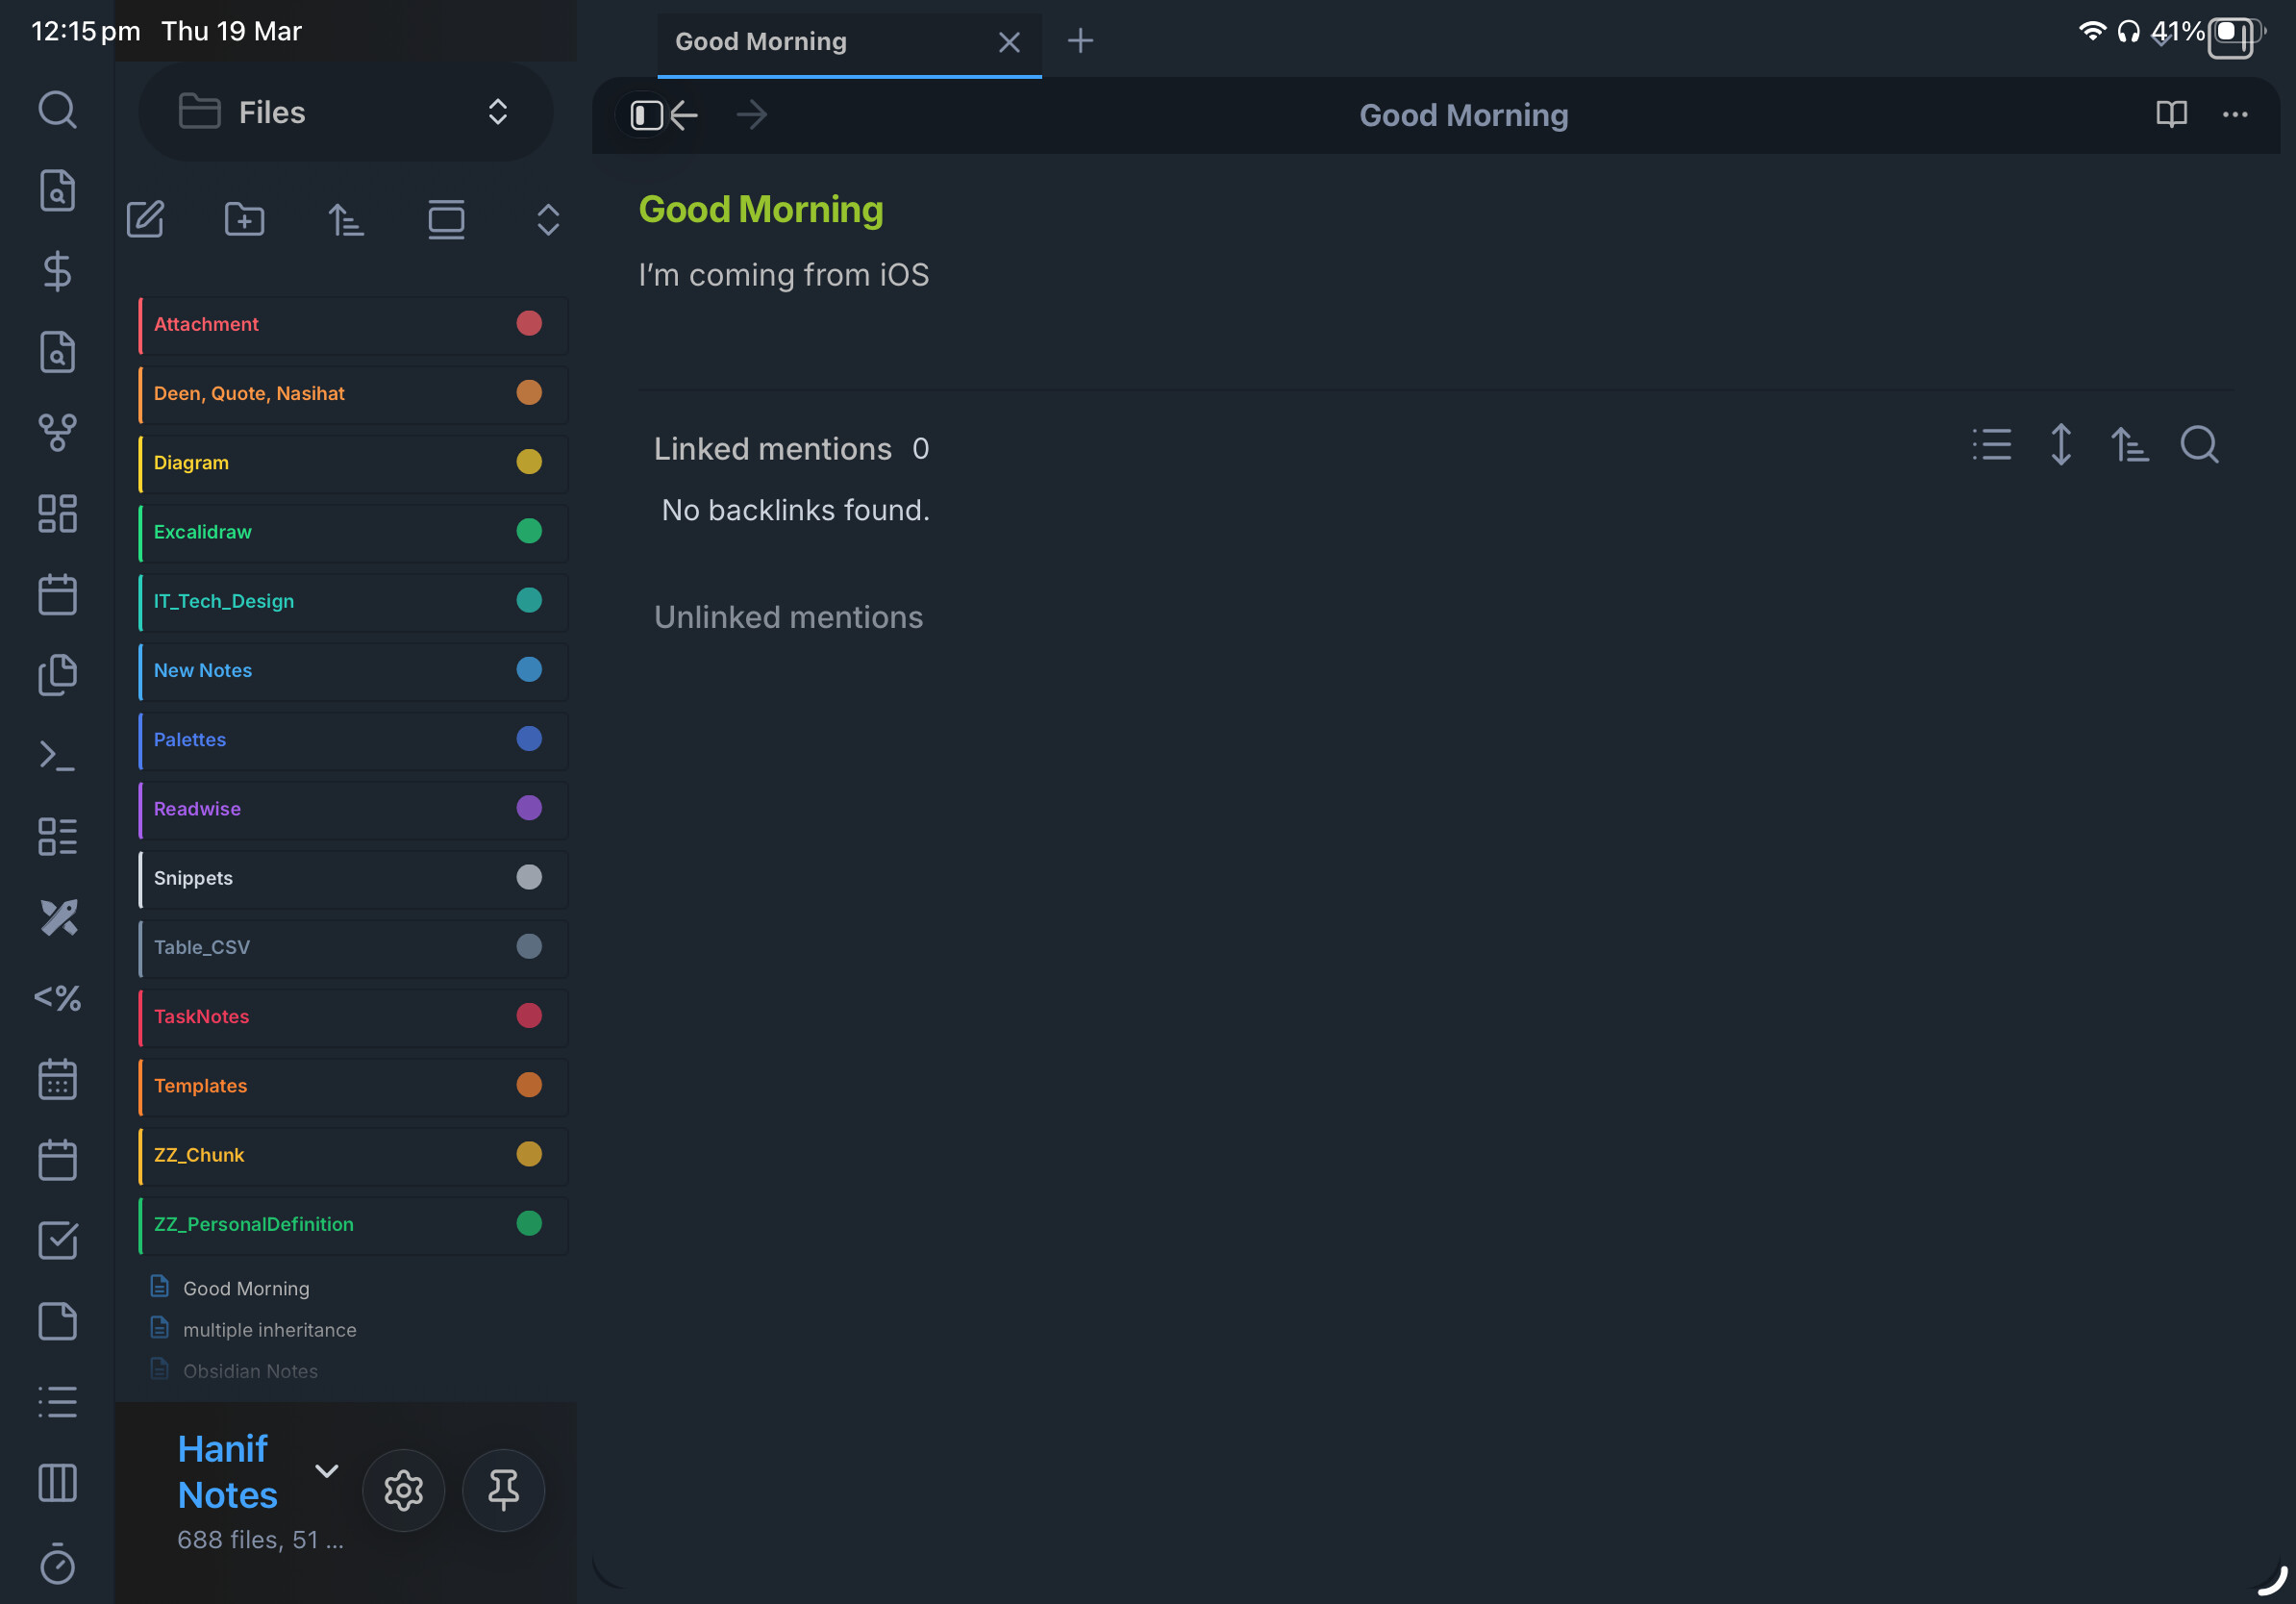Click the green color dot on Excalidraw folder
This screenshot has height=1604, width=2296.
point(529,531)
